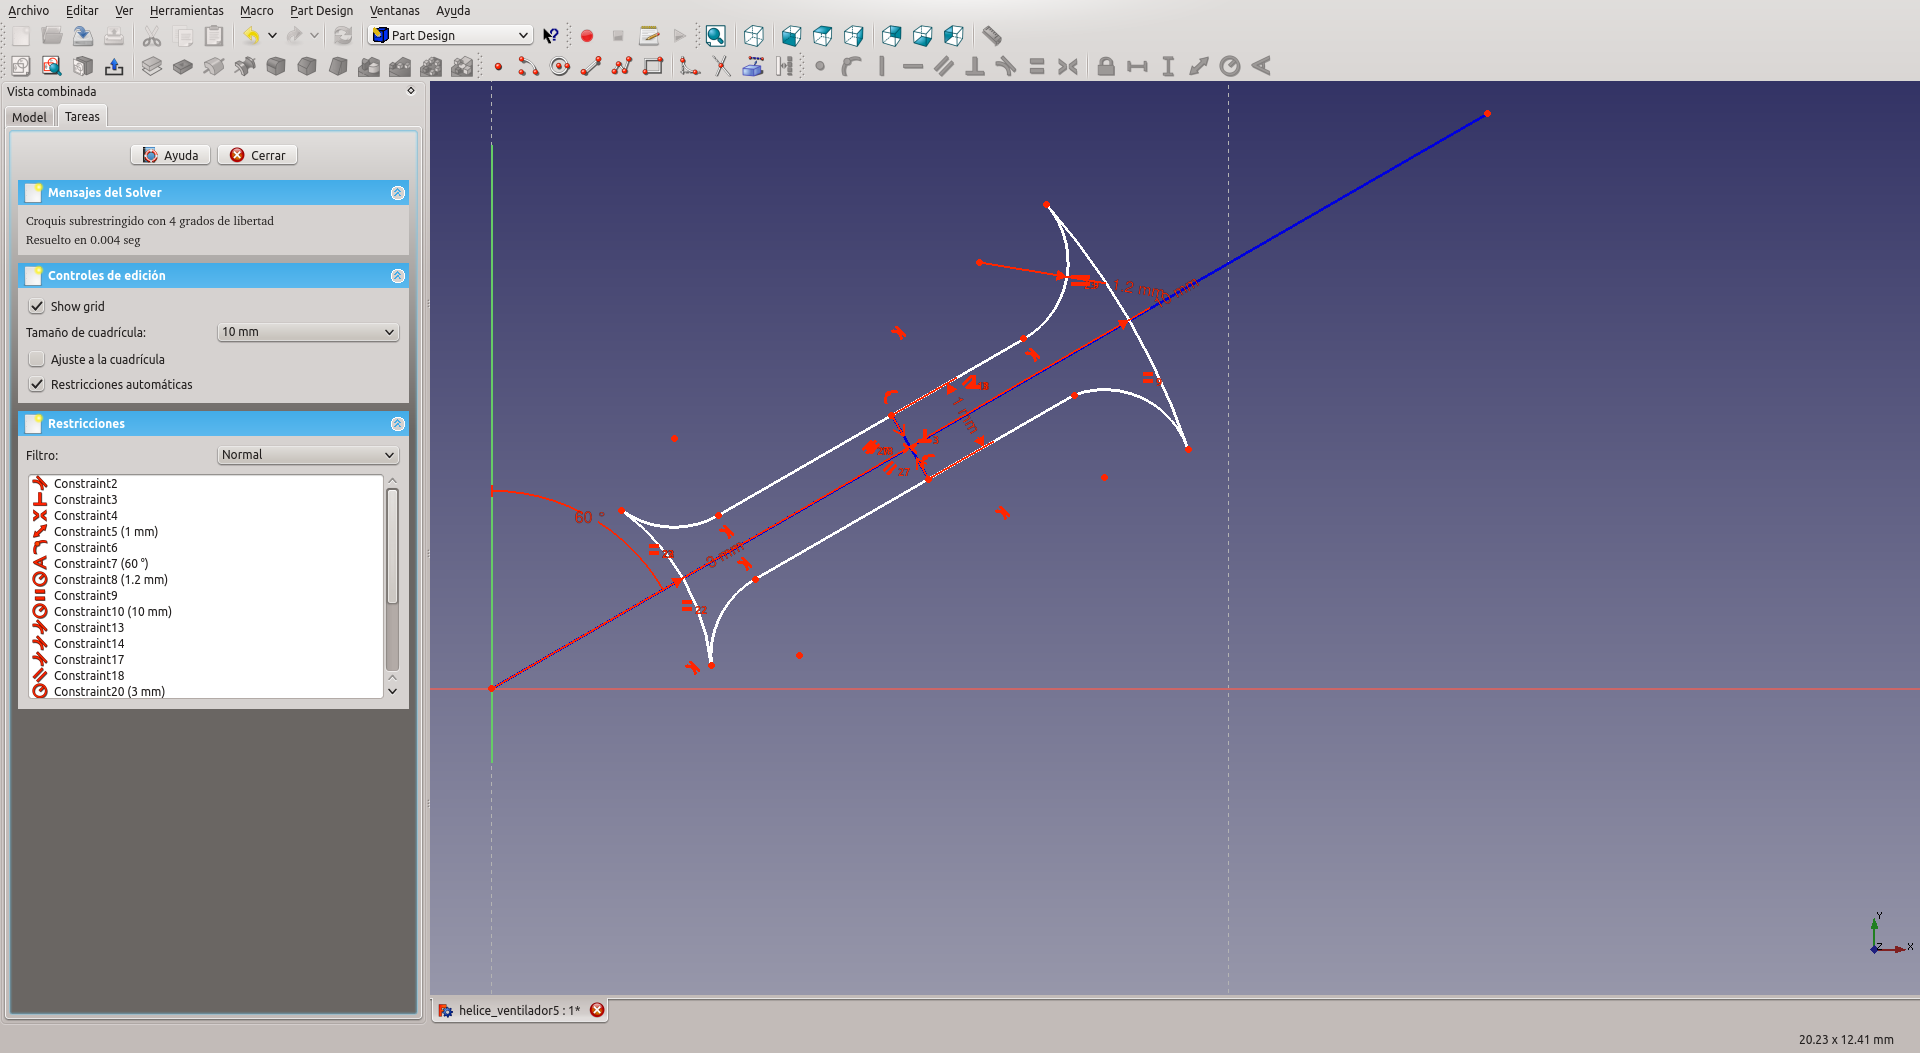Apply symmetric constraint icon

(x=1068, y=67)
